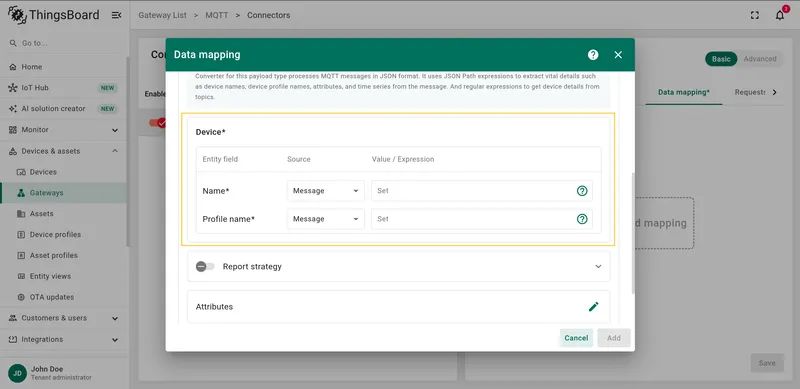Click the Customers & users icon

(13, 318)
